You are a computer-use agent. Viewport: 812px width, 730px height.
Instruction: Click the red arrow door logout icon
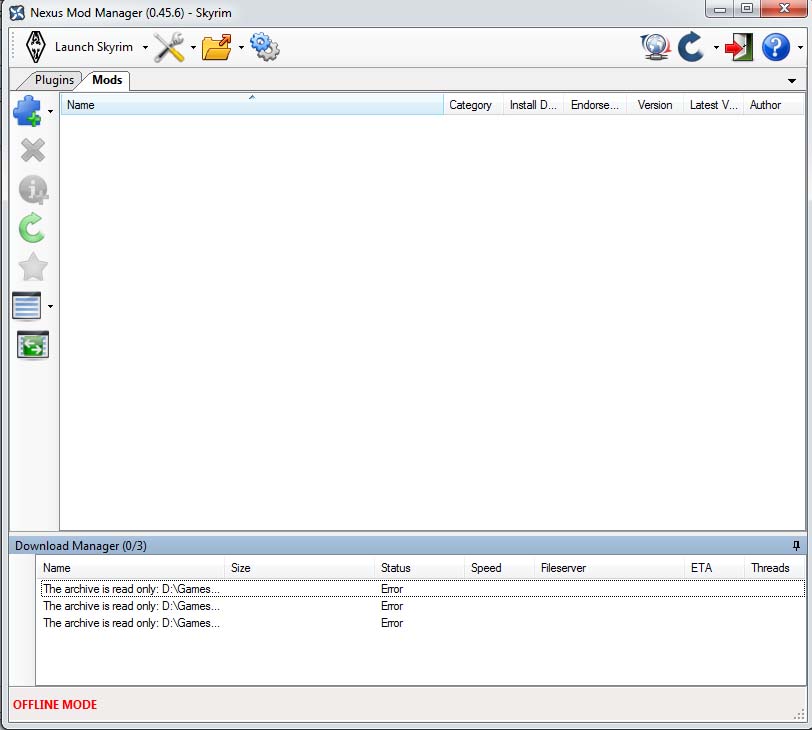(x=738, y=47)
